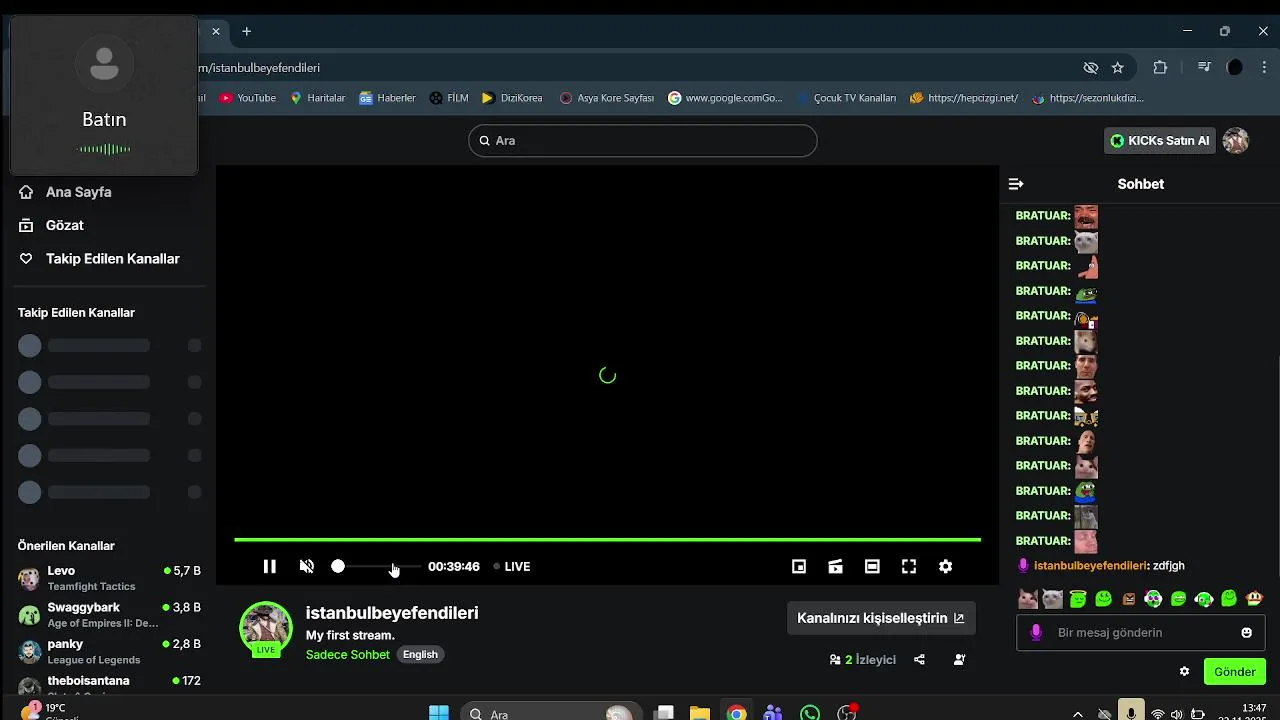Unmute the stream volume
1280x720 pixels.
(x=307, y=566)
